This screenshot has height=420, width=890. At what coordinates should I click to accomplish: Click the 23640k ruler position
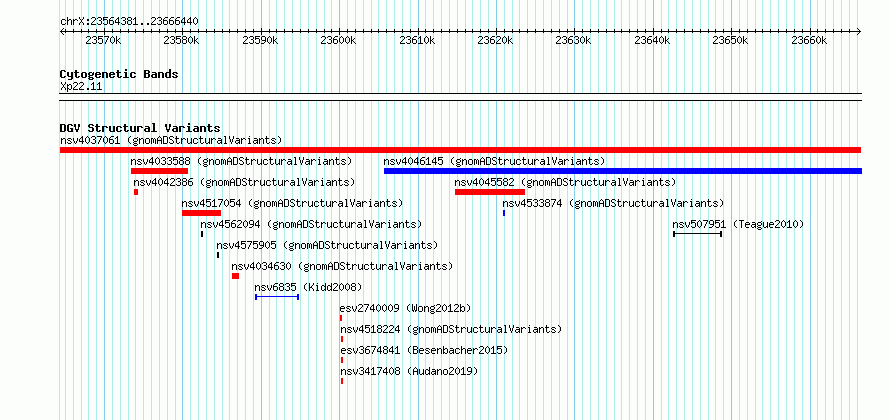click(653, 40)
